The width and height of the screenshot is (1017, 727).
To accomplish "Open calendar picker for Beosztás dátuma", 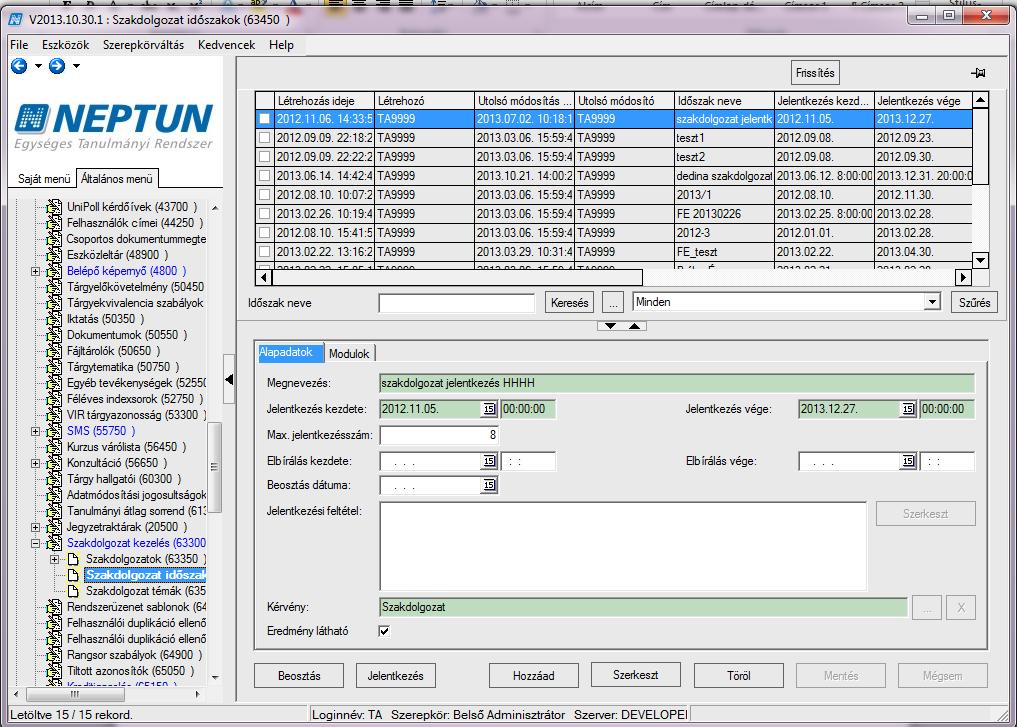I will coord(489,485).
